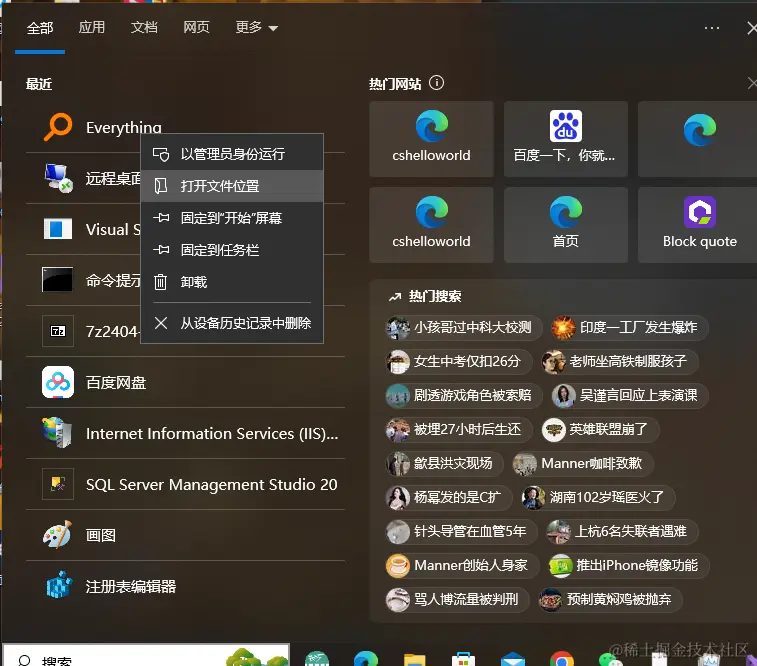Image resolution: width=757 pixels, height=666 pixels.
Task: Open Microsoft Store from the taskbar
Action: coord(463,659)
